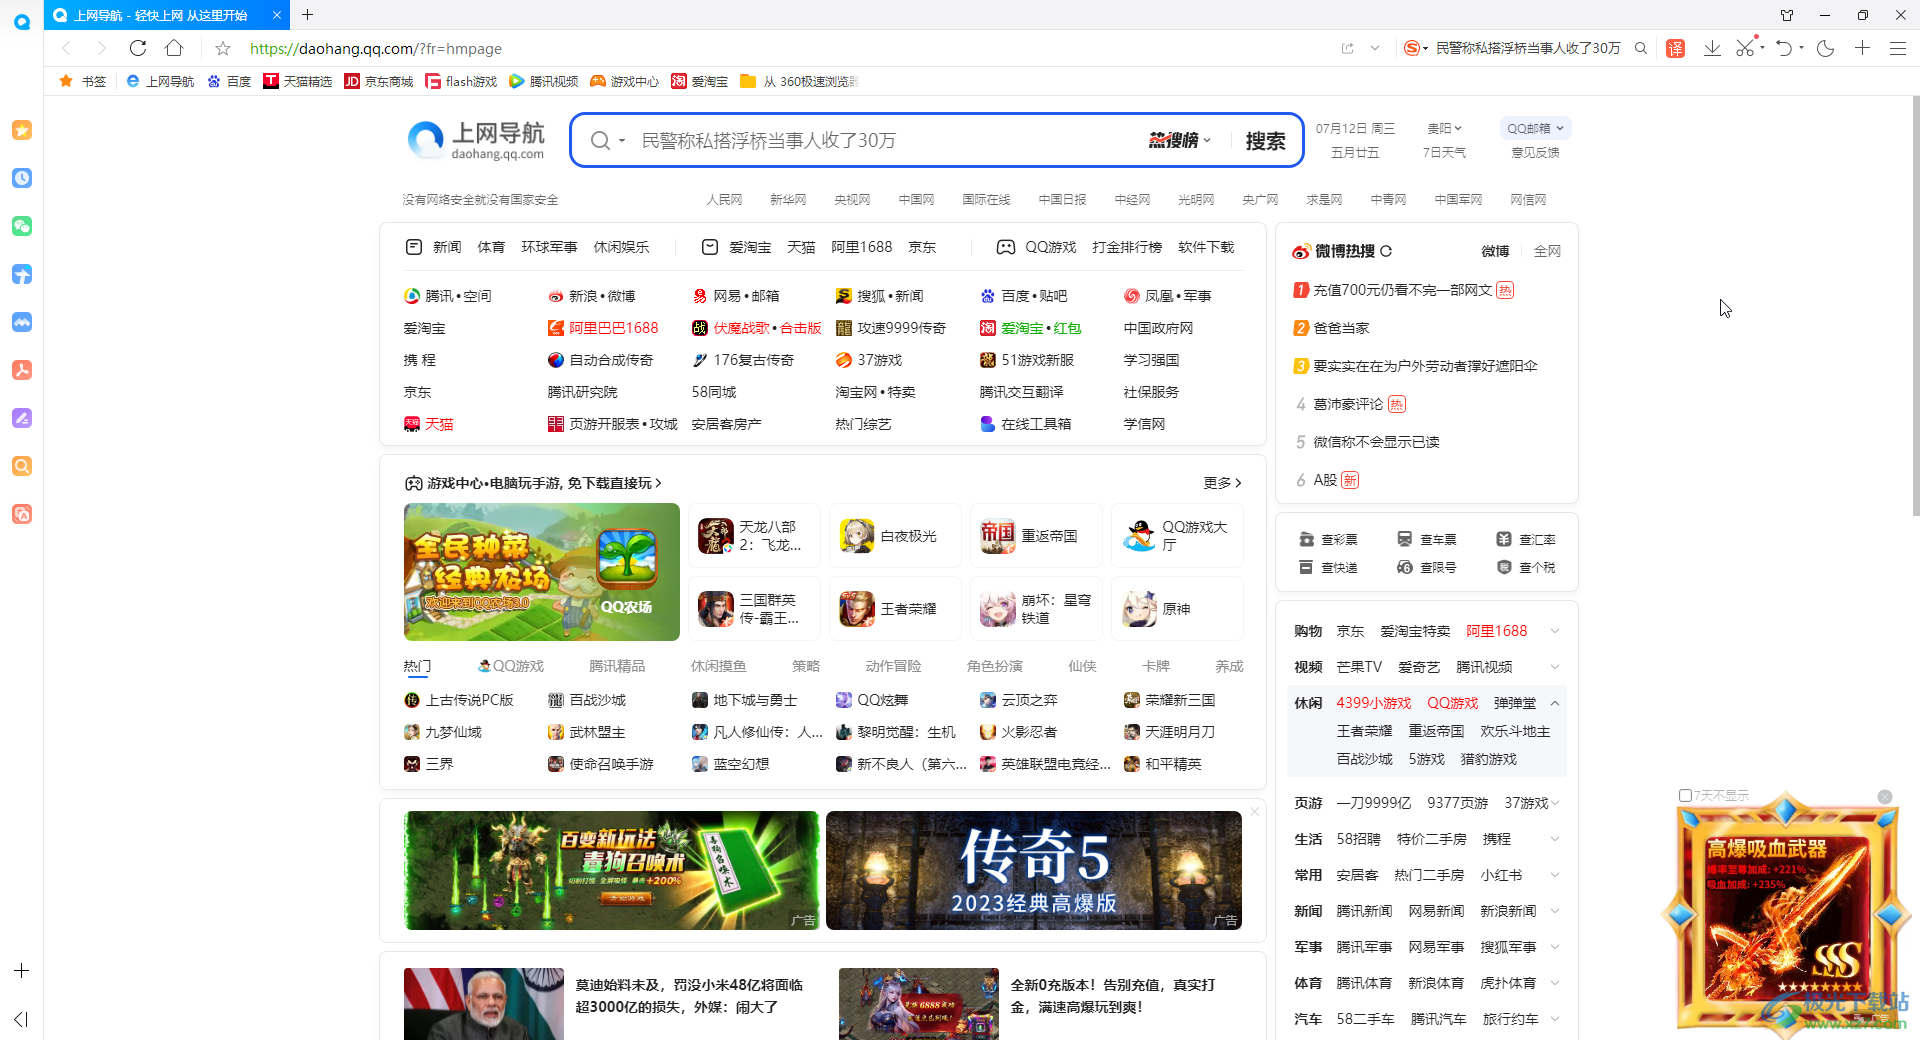Open the 京东商城 bookmark
The width and height of the screenshot is (1920, 1040).
click(x=379, y=81)
